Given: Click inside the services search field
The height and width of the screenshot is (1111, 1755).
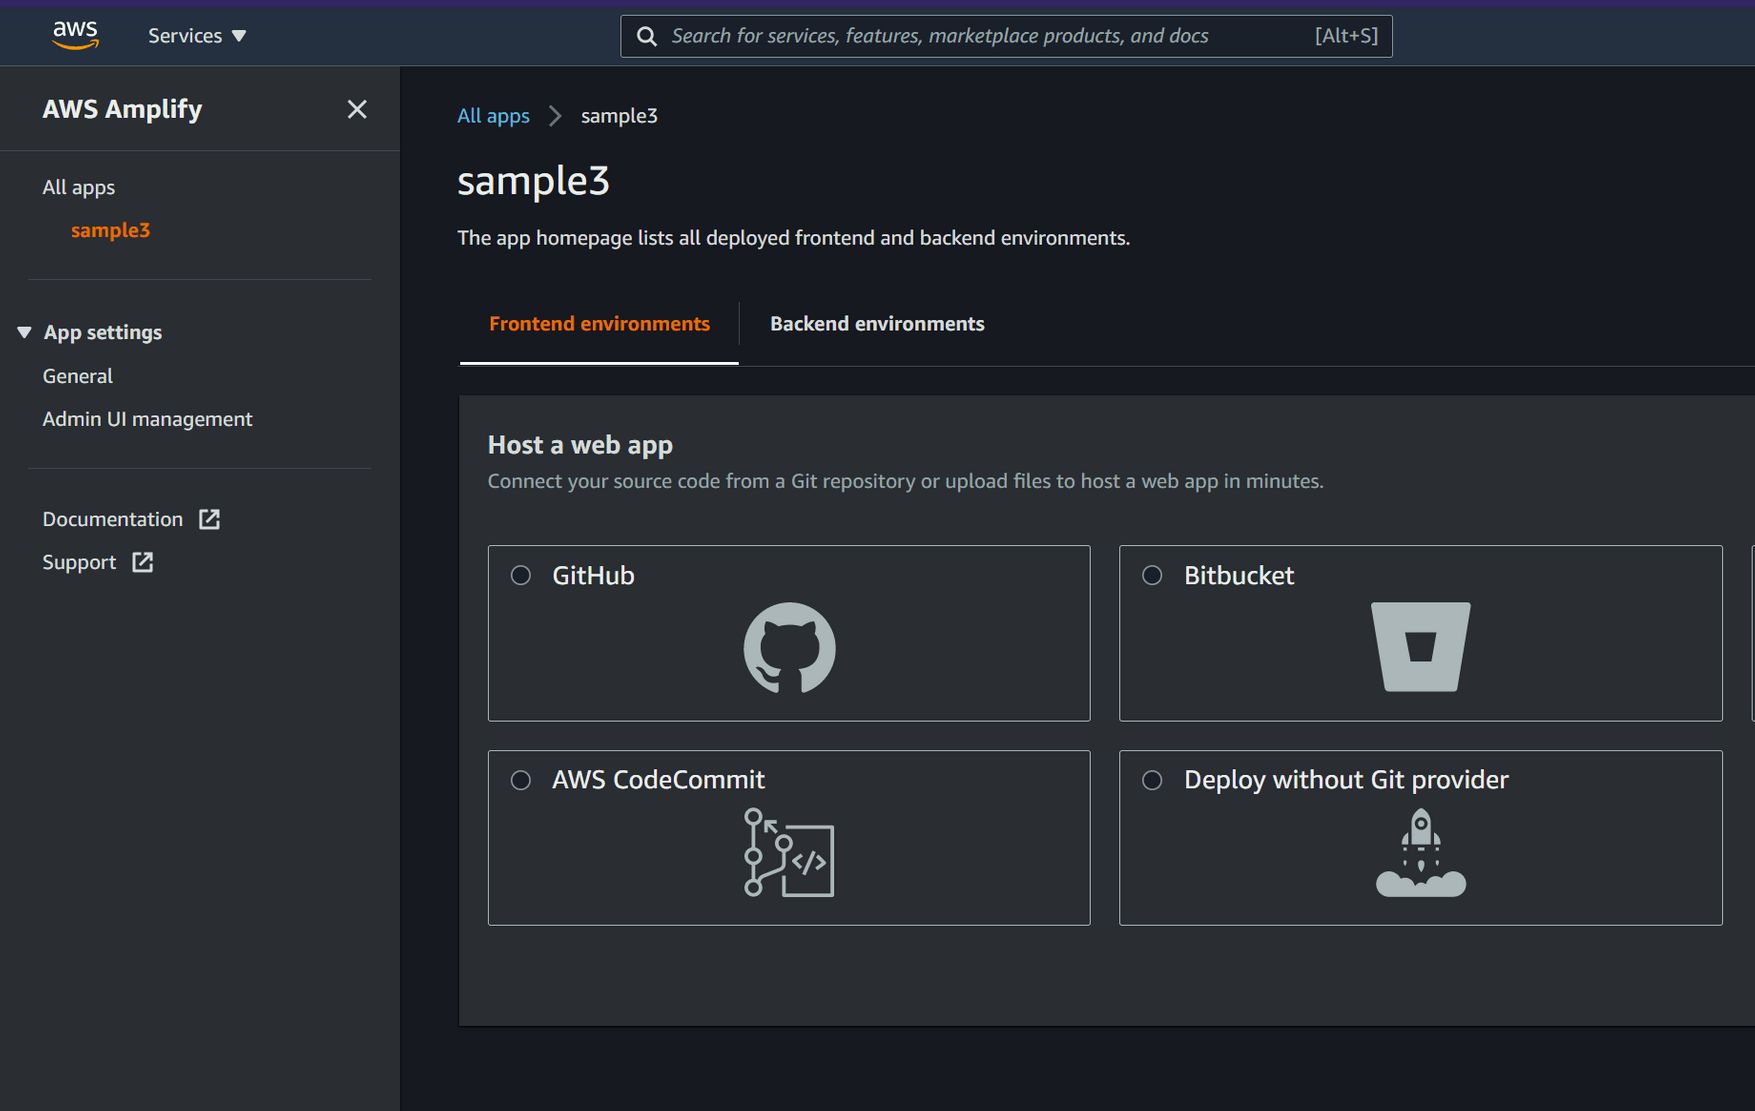Looking at the screenshot, I should click(950, 35).
